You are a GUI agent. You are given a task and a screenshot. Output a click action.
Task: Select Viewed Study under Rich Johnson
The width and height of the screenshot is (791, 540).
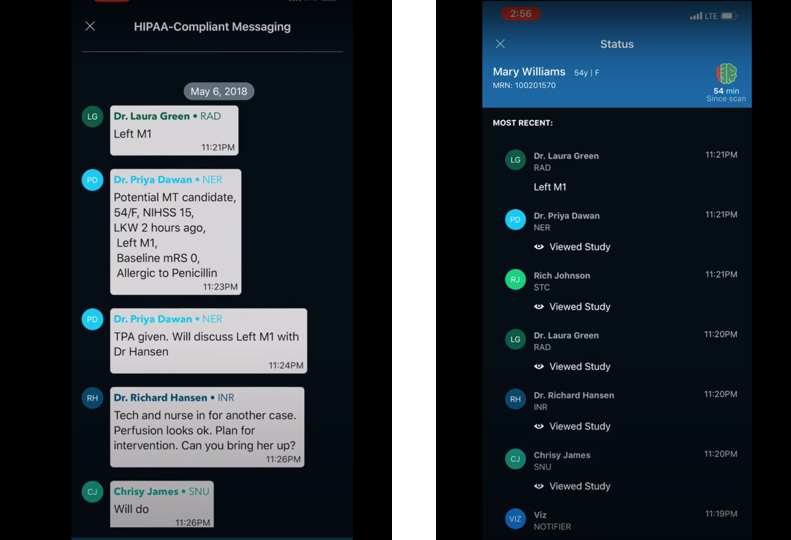[580, 307]
